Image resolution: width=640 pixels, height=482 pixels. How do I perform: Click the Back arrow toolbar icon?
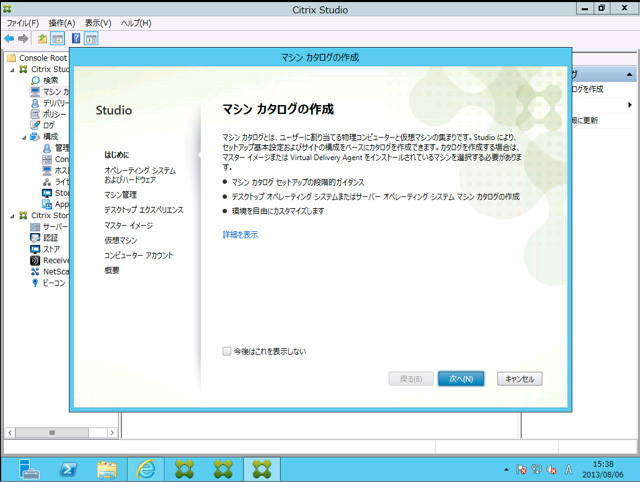(9, 39)
